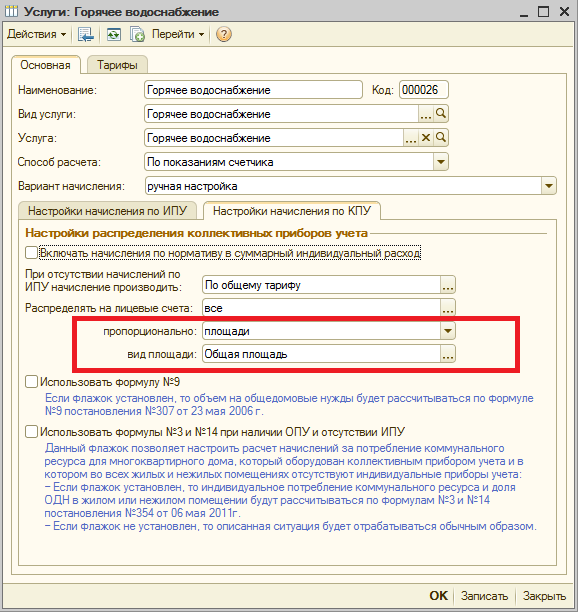Click the OK button
This screenshot has height=612, width=578.
439,596
